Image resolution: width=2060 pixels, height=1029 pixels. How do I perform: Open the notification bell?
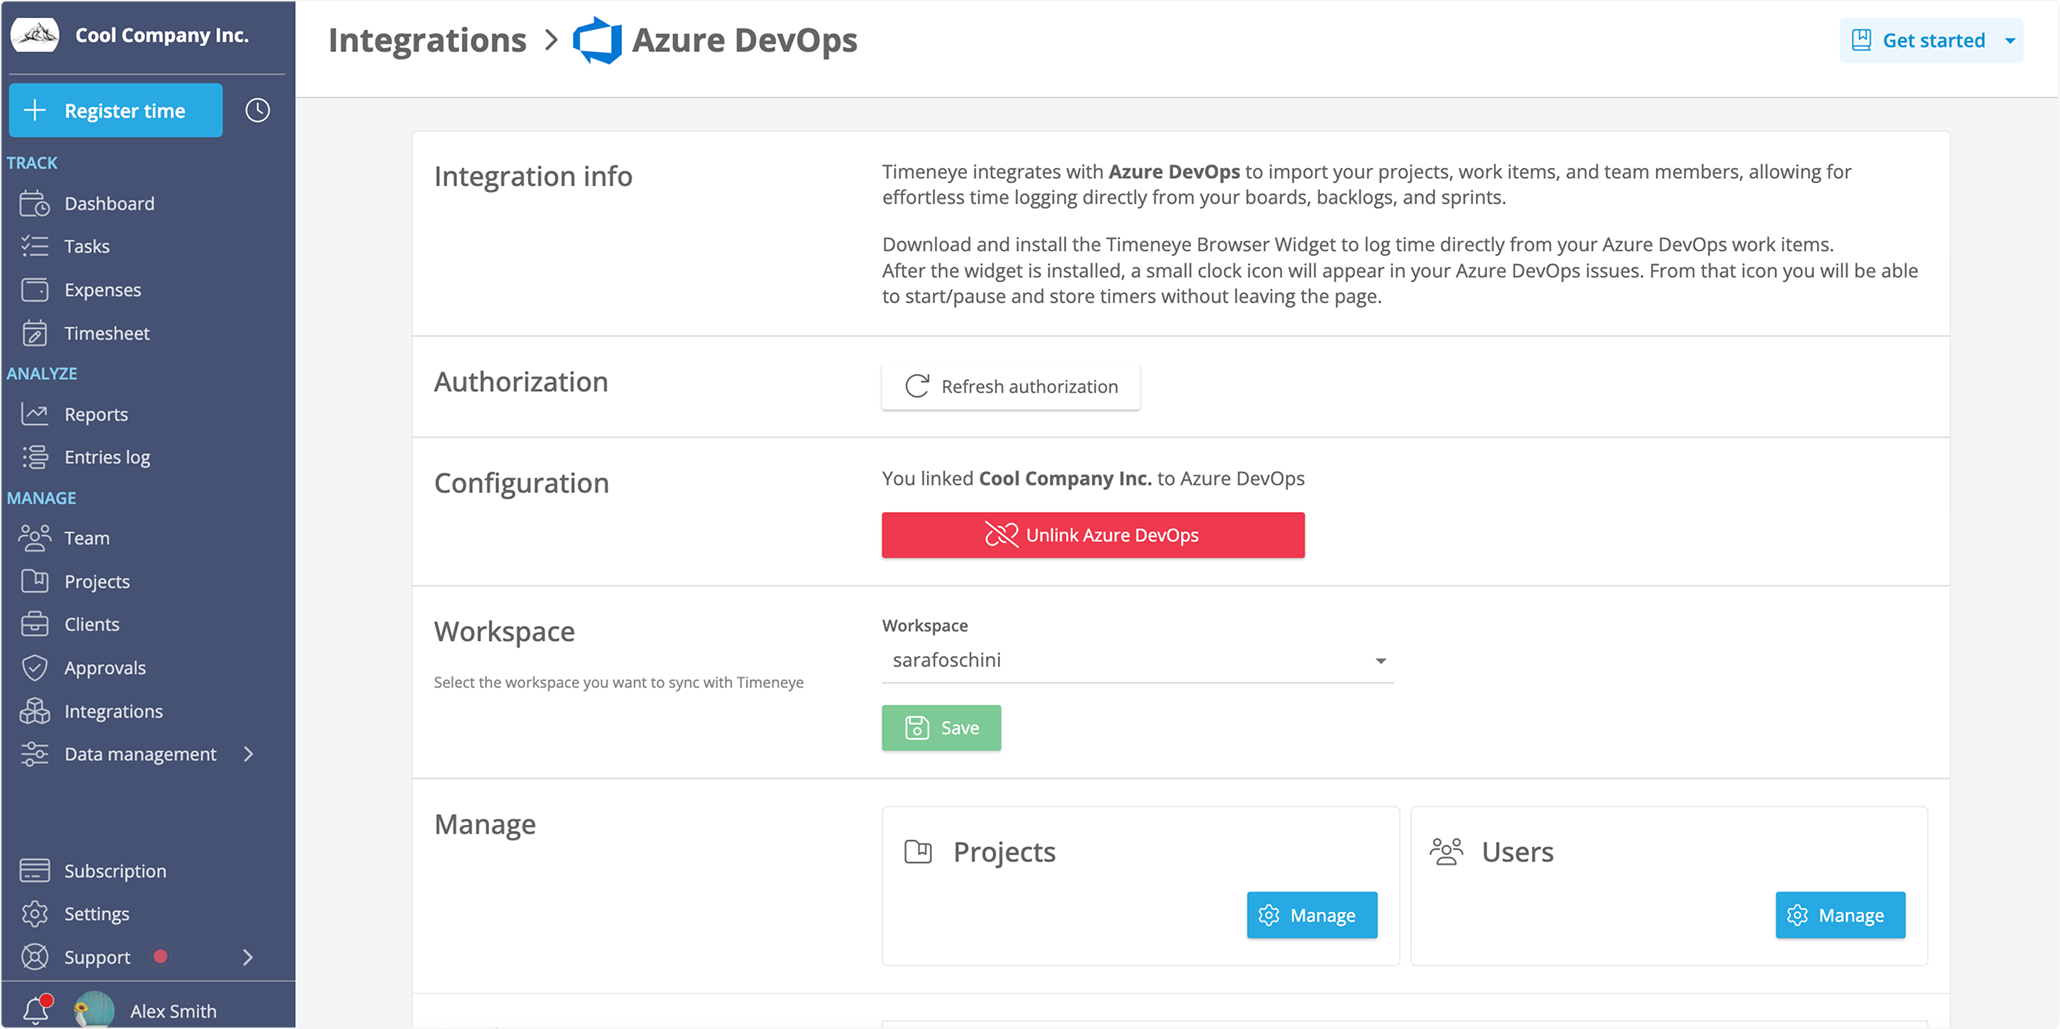click(x=36, y=1009)
